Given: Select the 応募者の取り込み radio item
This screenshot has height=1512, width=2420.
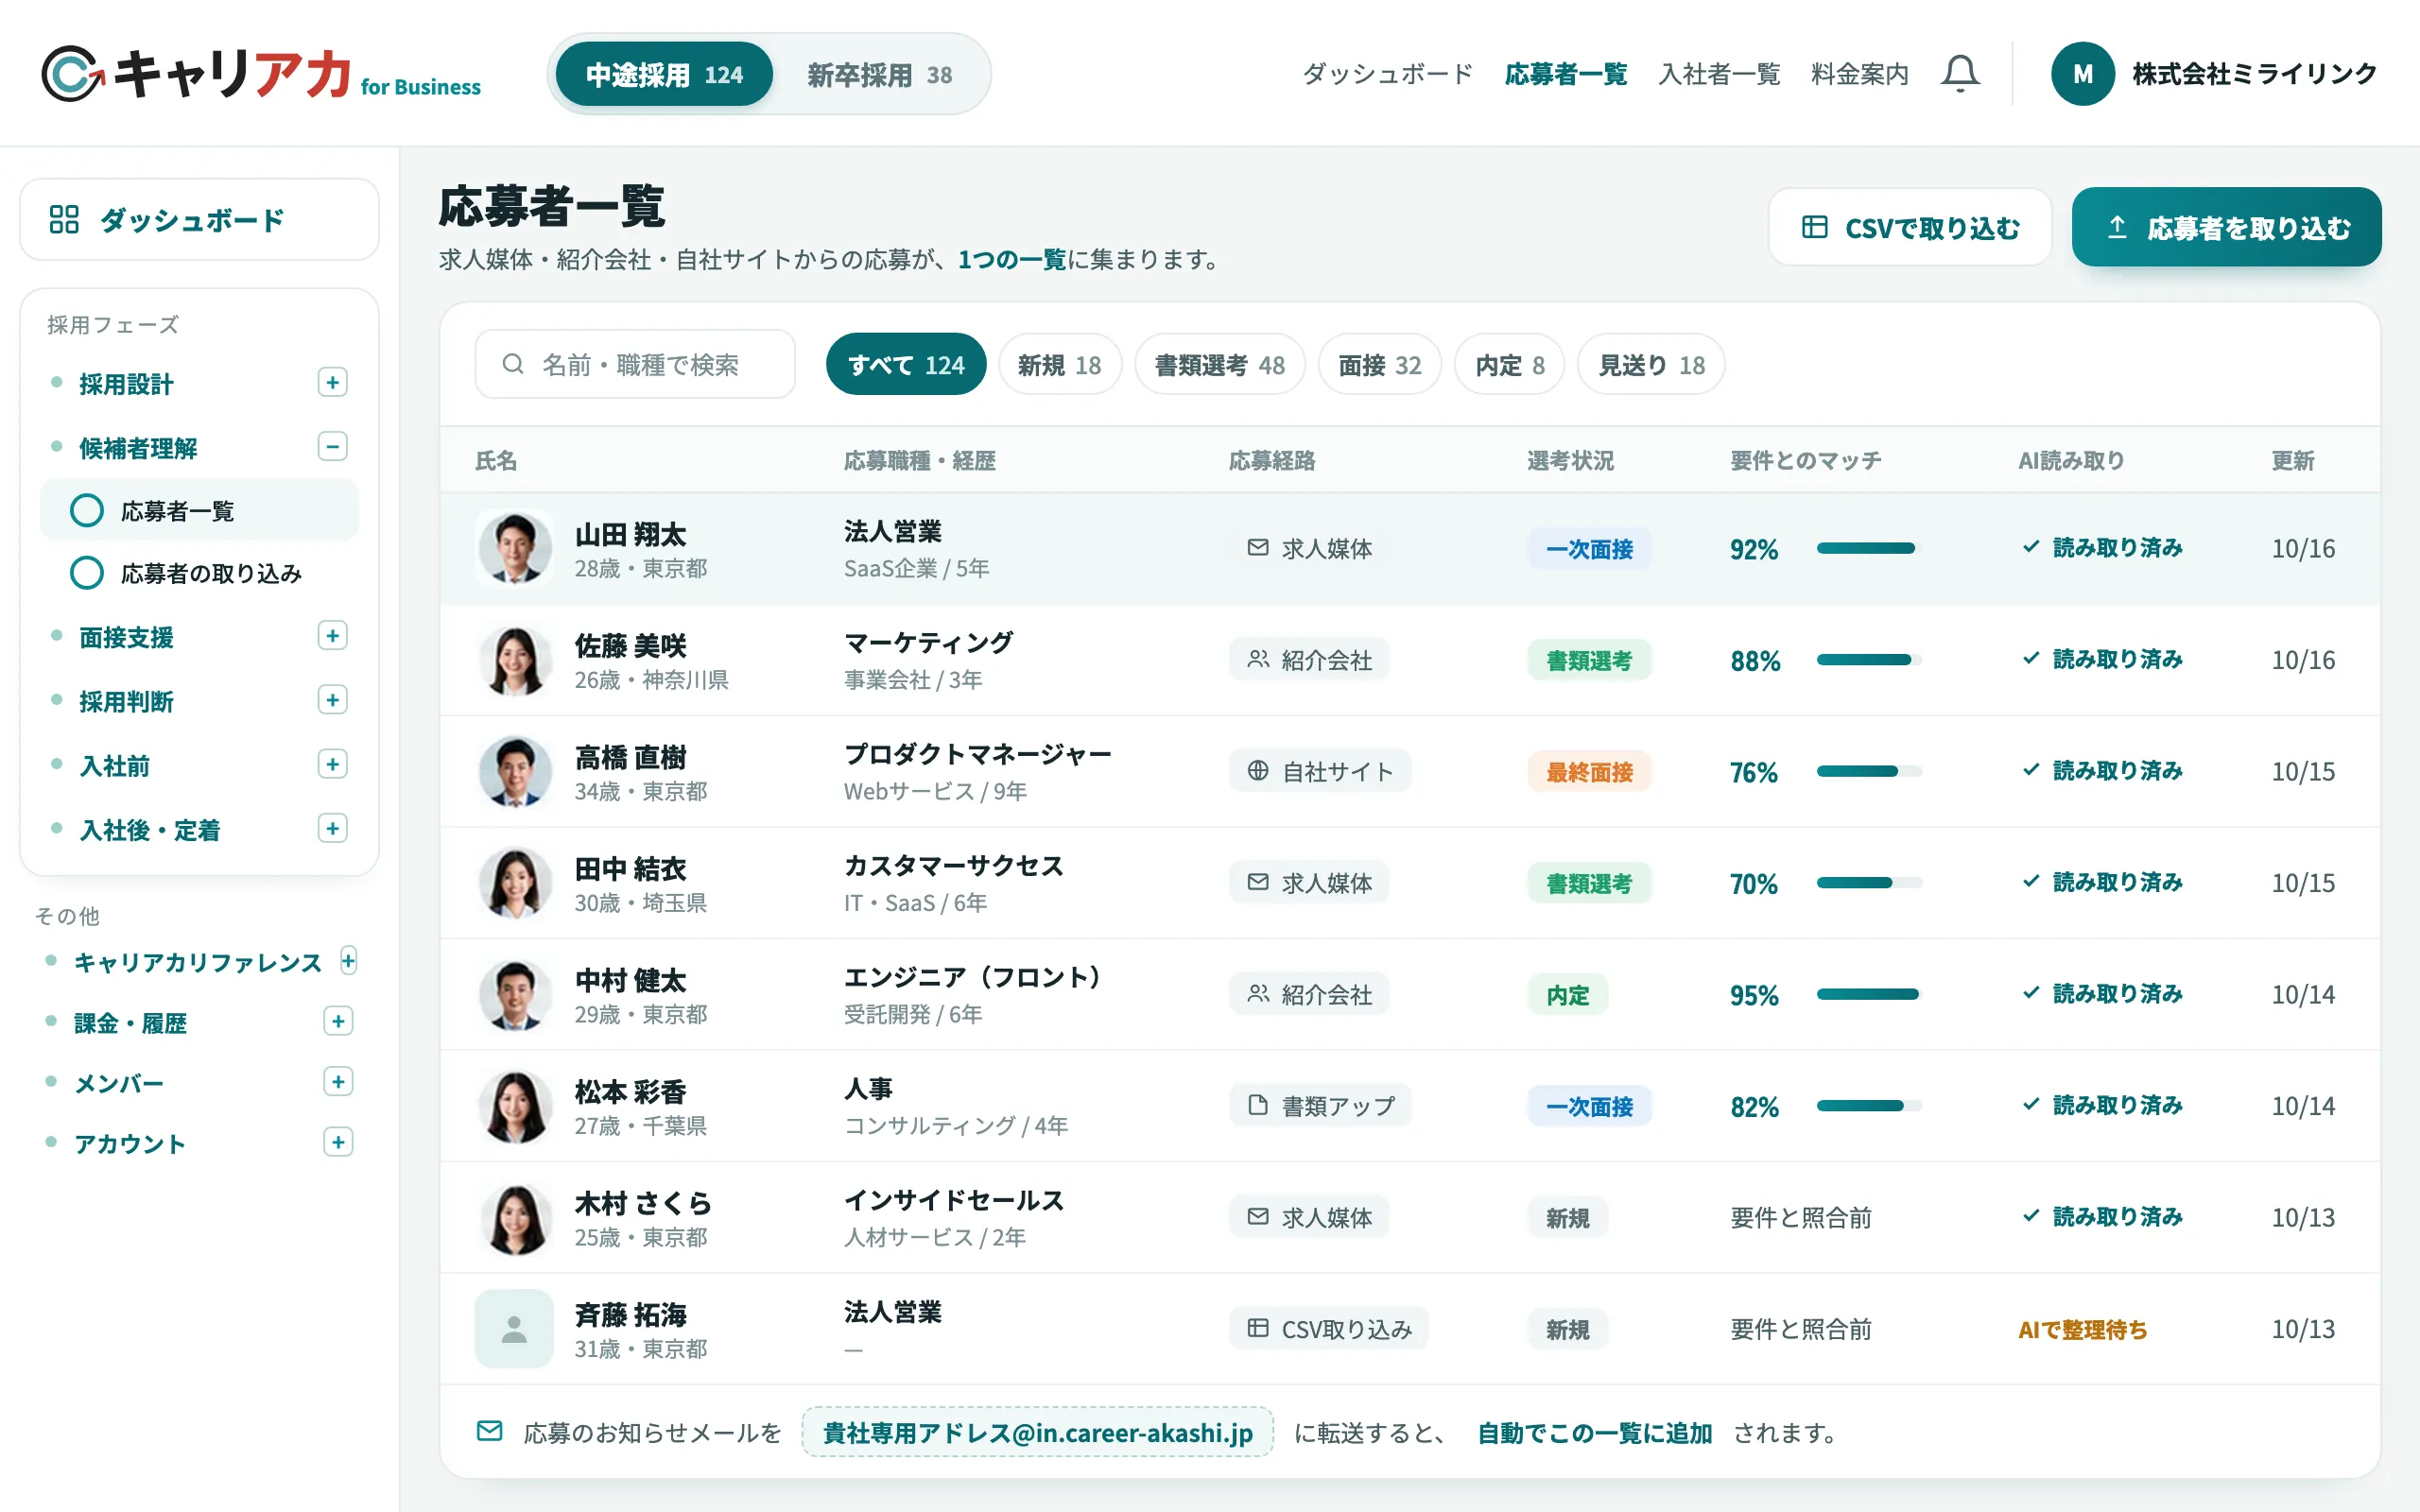Looking at the screenshot, I should point(199,573).
